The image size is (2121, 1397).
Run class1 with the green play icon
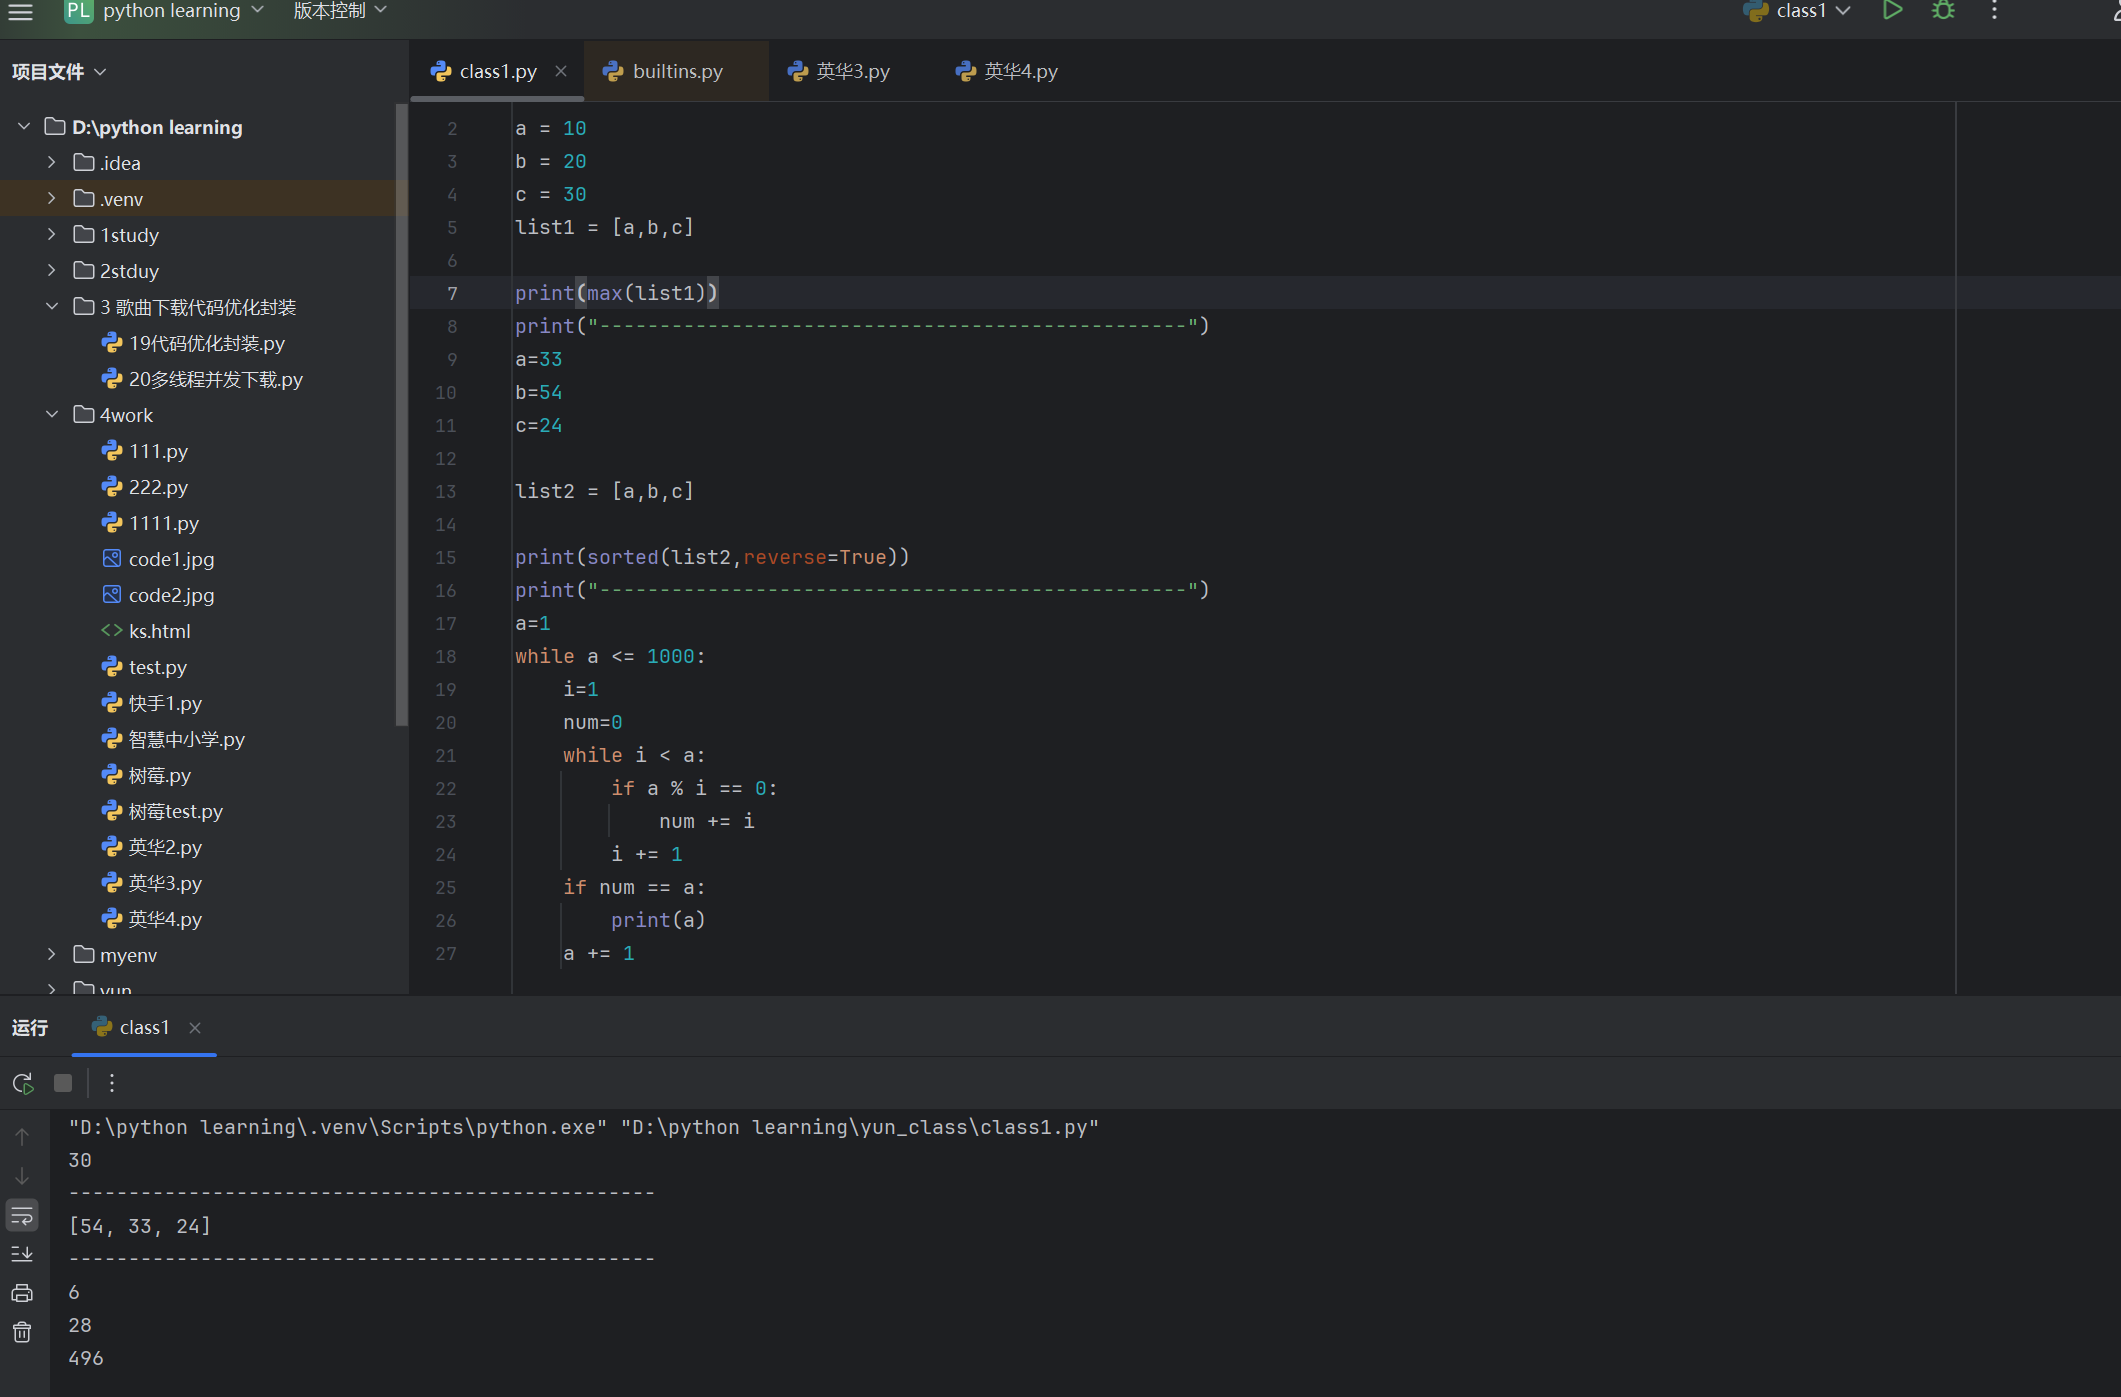tap(1892, 11)
